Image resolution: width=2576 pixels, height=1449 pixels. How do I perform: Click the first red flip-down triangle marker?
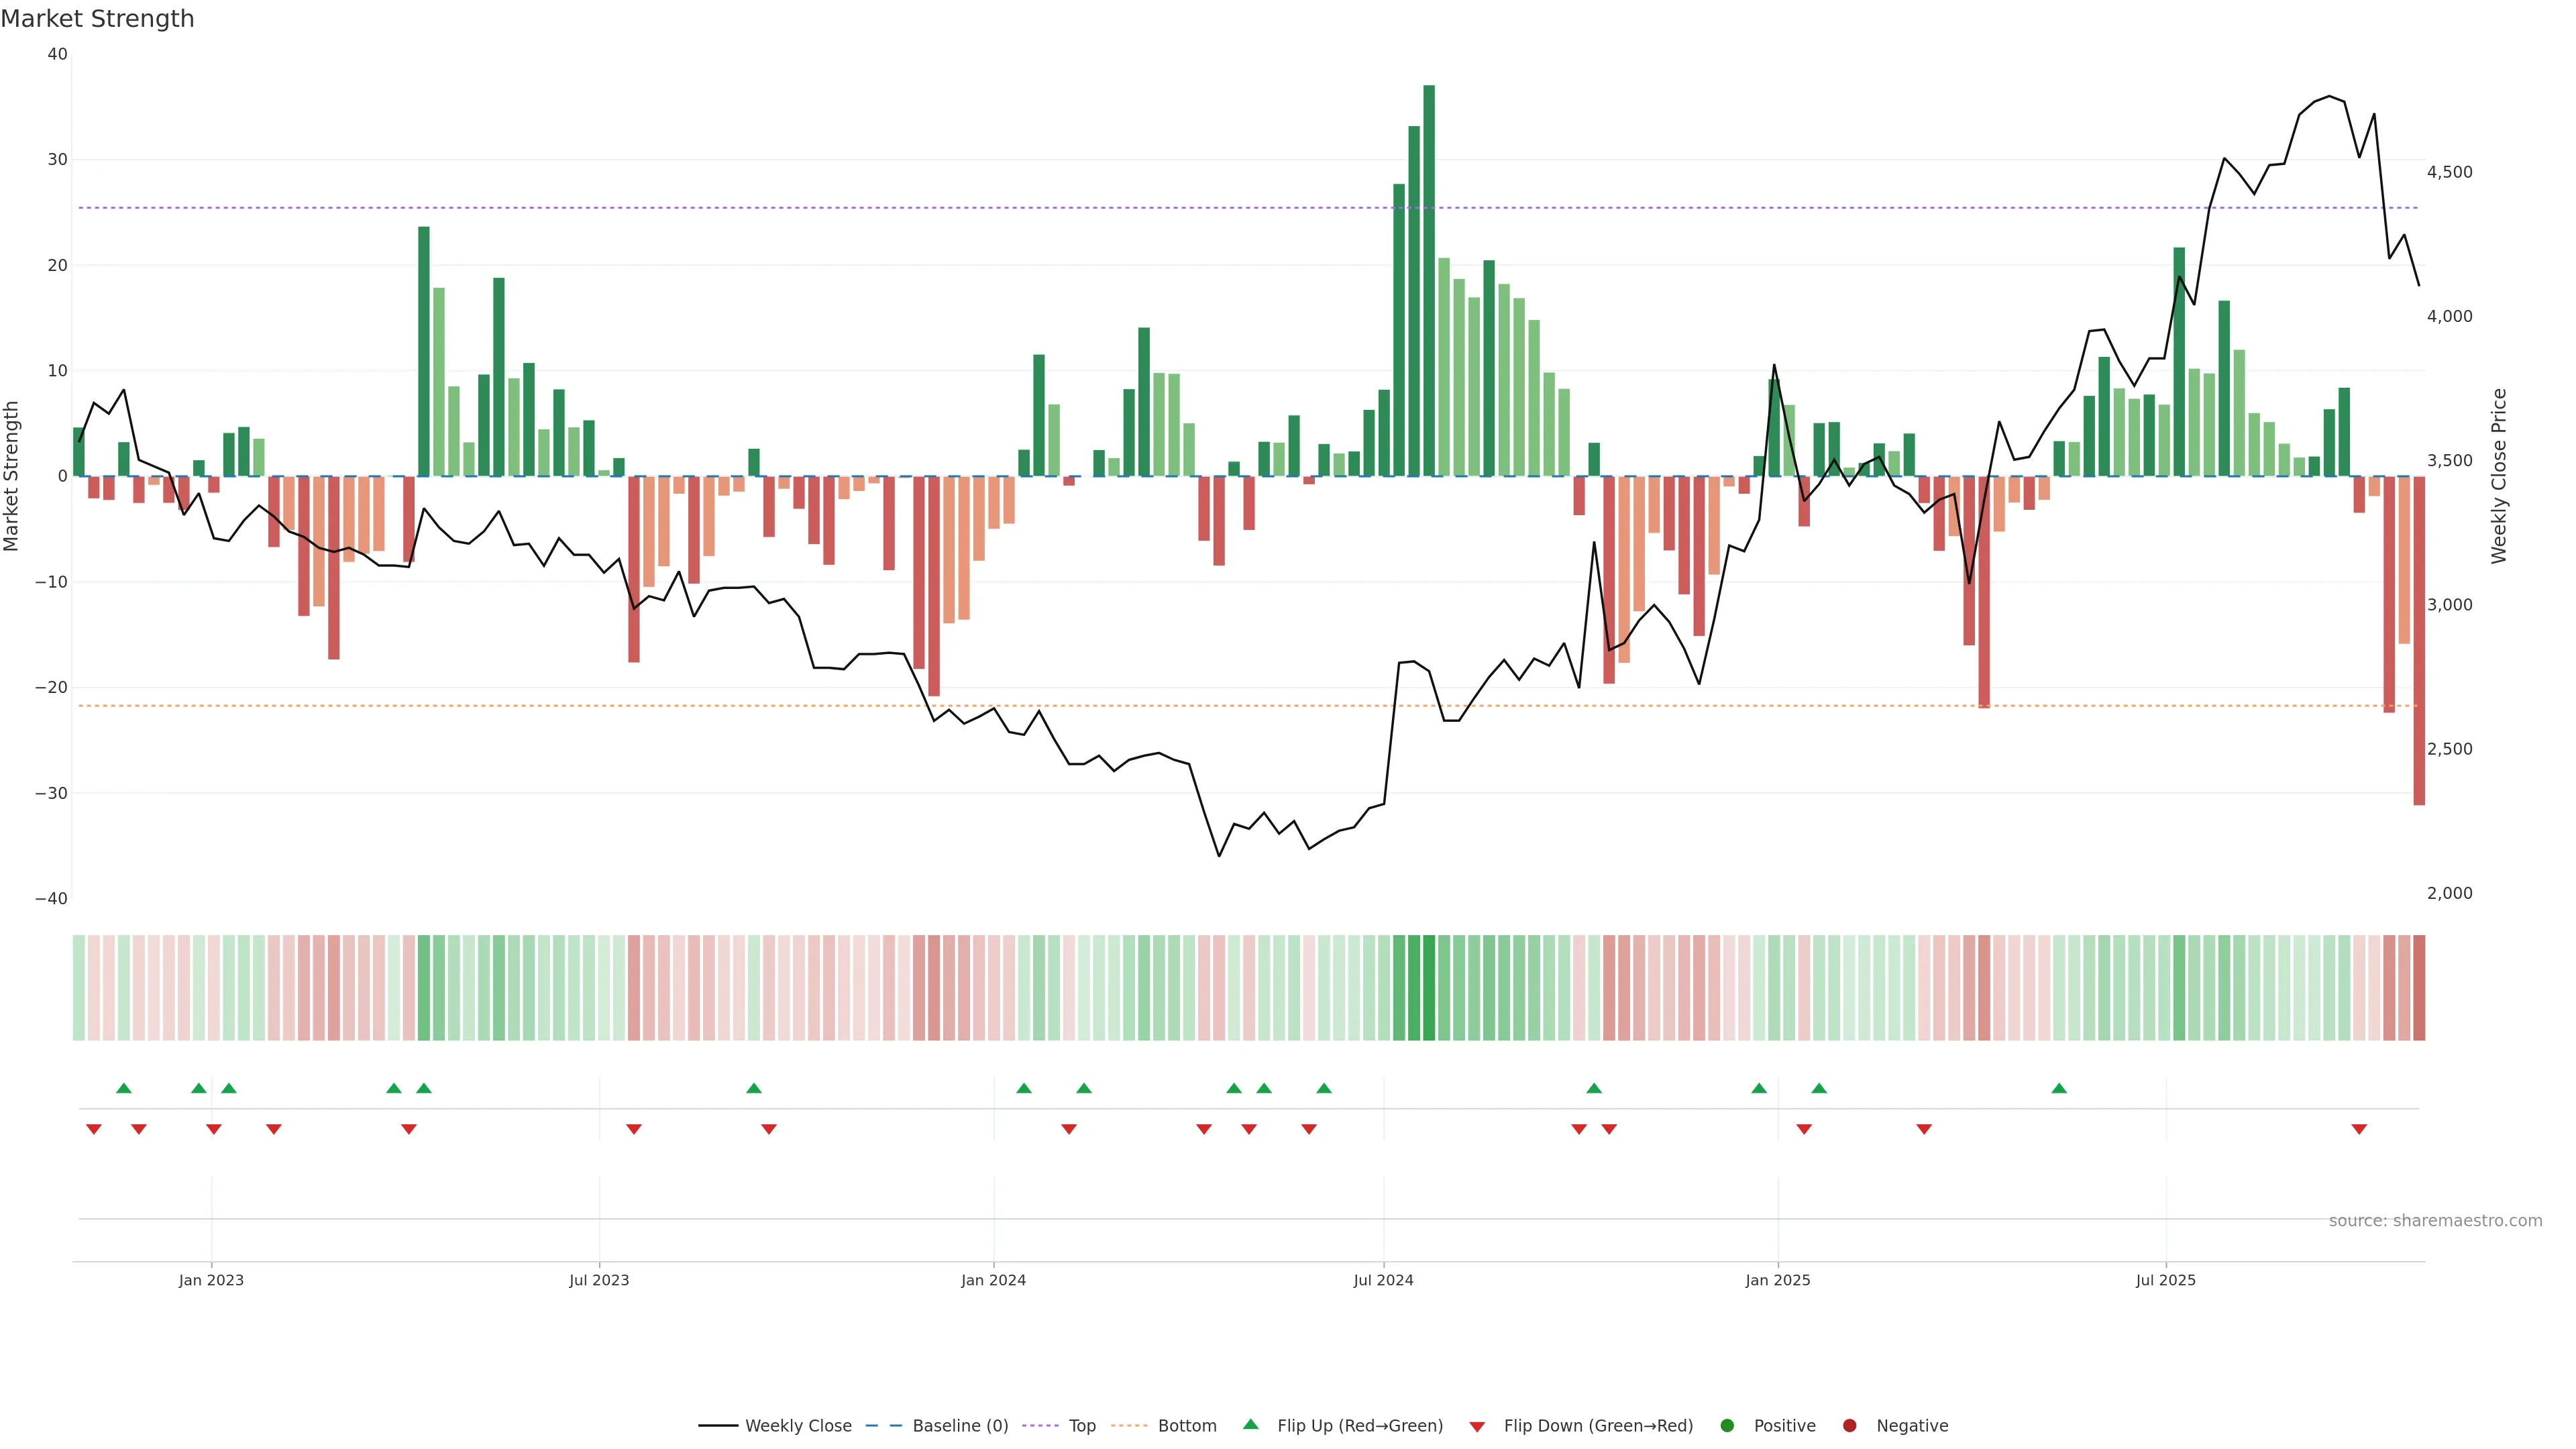(x=94, y=1129)
